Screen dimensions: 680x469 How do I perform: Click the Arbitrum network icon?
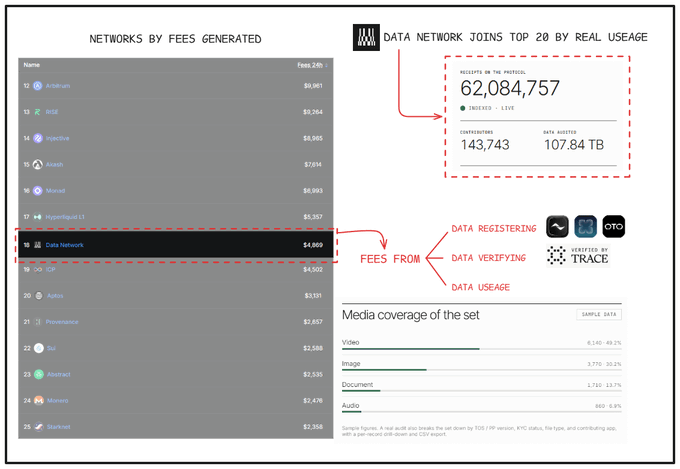tap(38, 86)
